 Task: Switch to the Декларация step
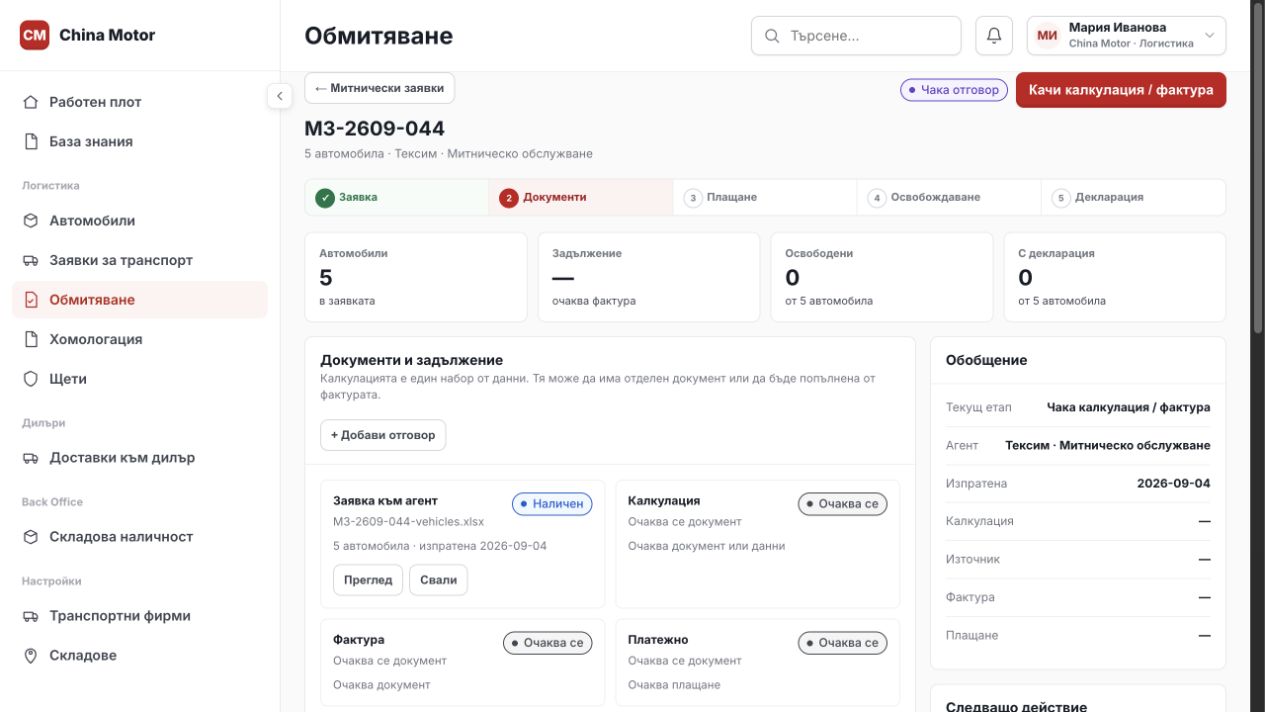pos(1133,198)
